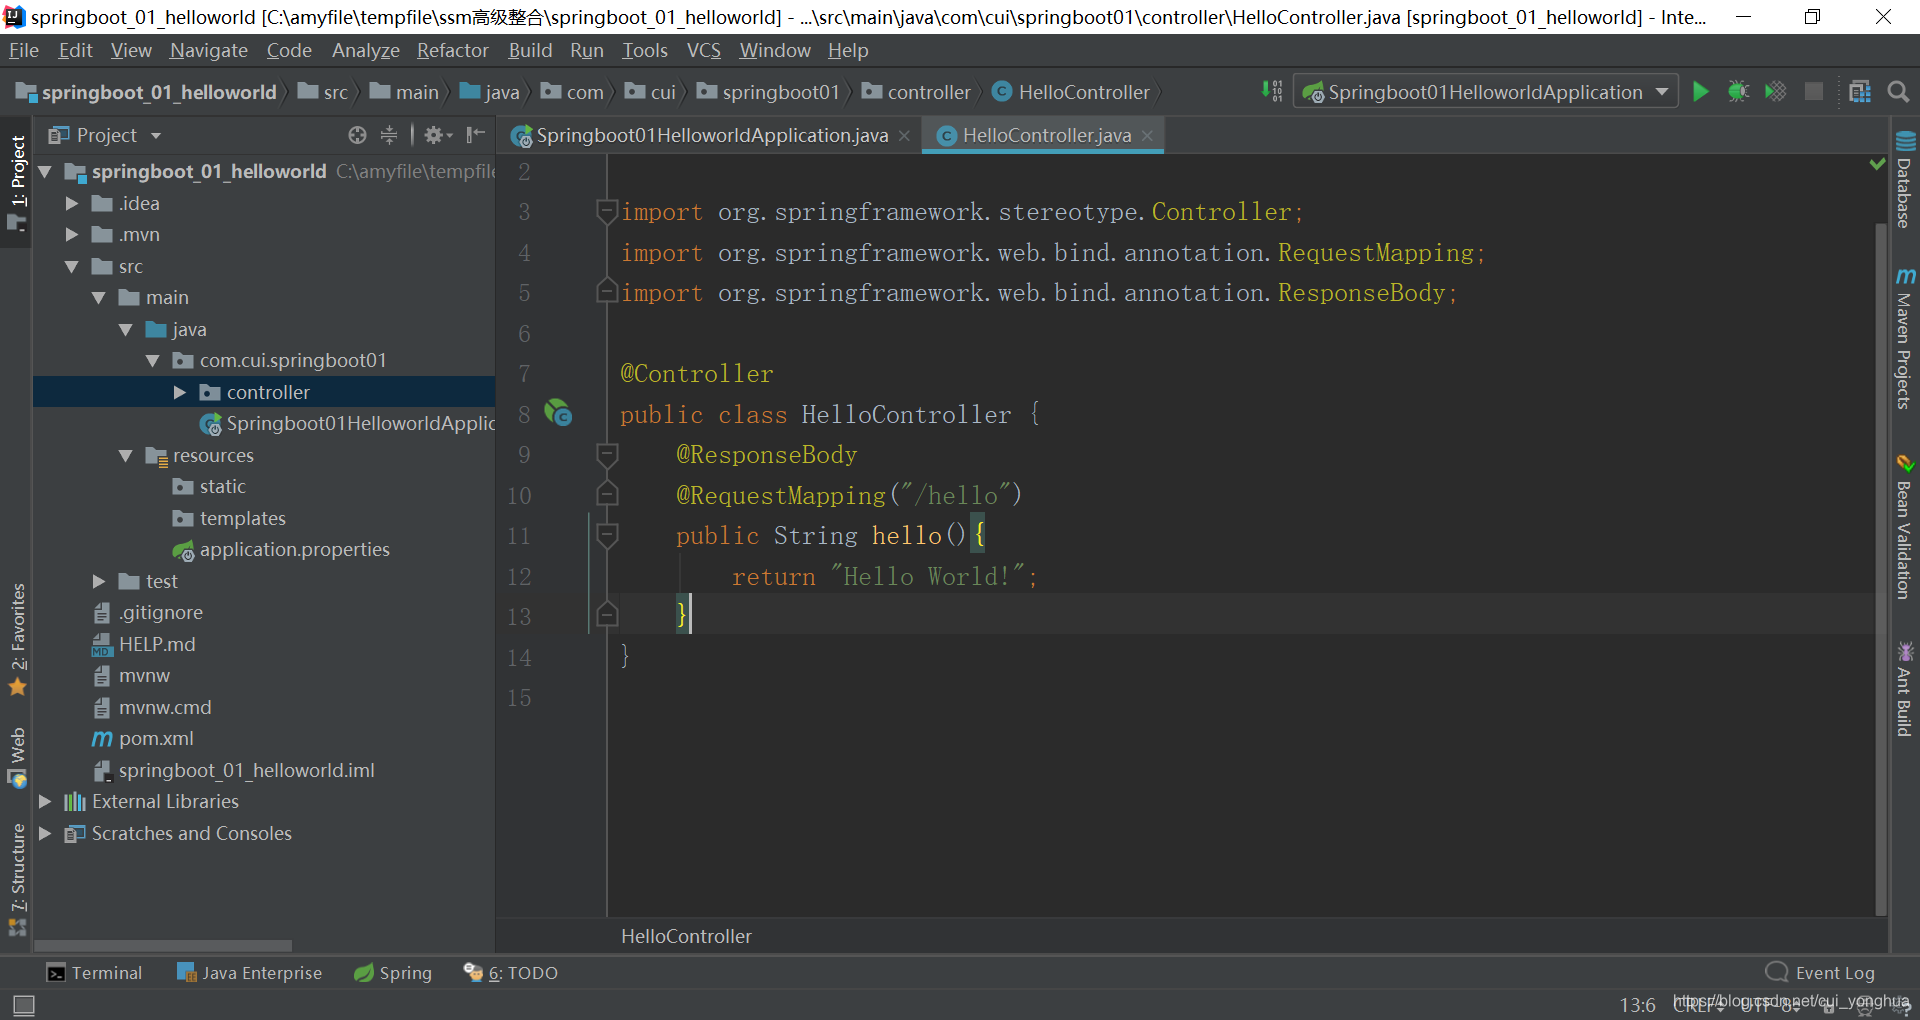Click the springboot01 breadcrumb

[x=768, y=92]
